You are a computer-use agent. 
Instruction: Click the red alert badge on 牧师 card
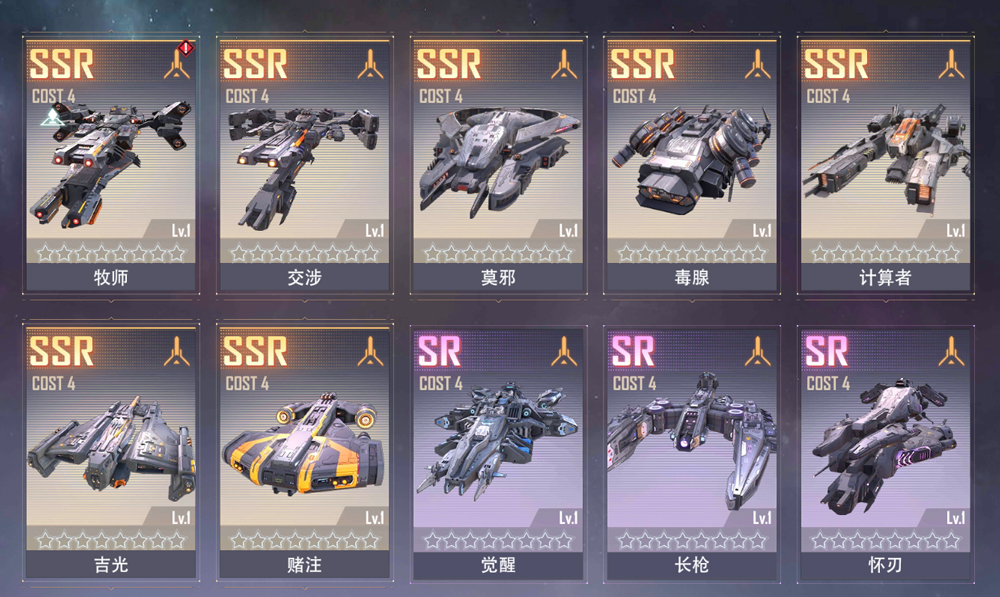point(186,48)
